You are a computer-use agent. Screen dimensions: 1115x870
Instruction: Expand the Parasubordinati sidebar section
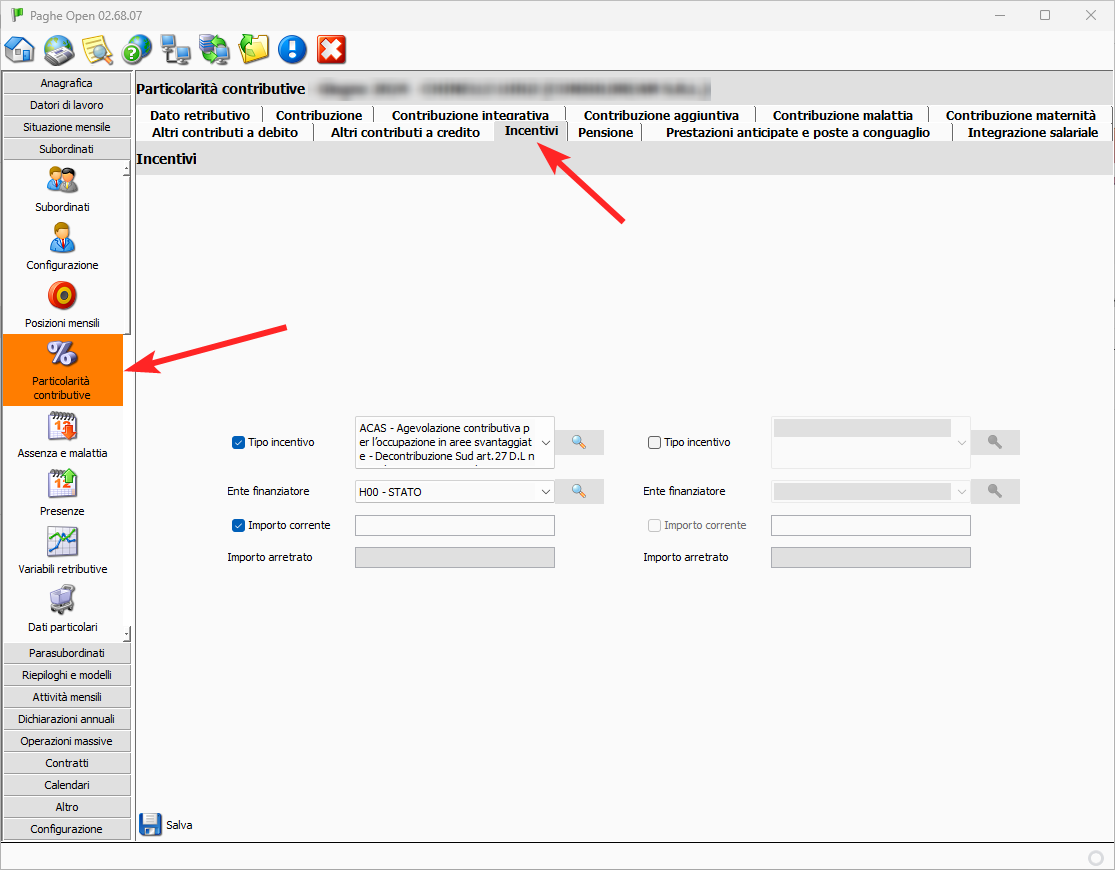[66, 653]
